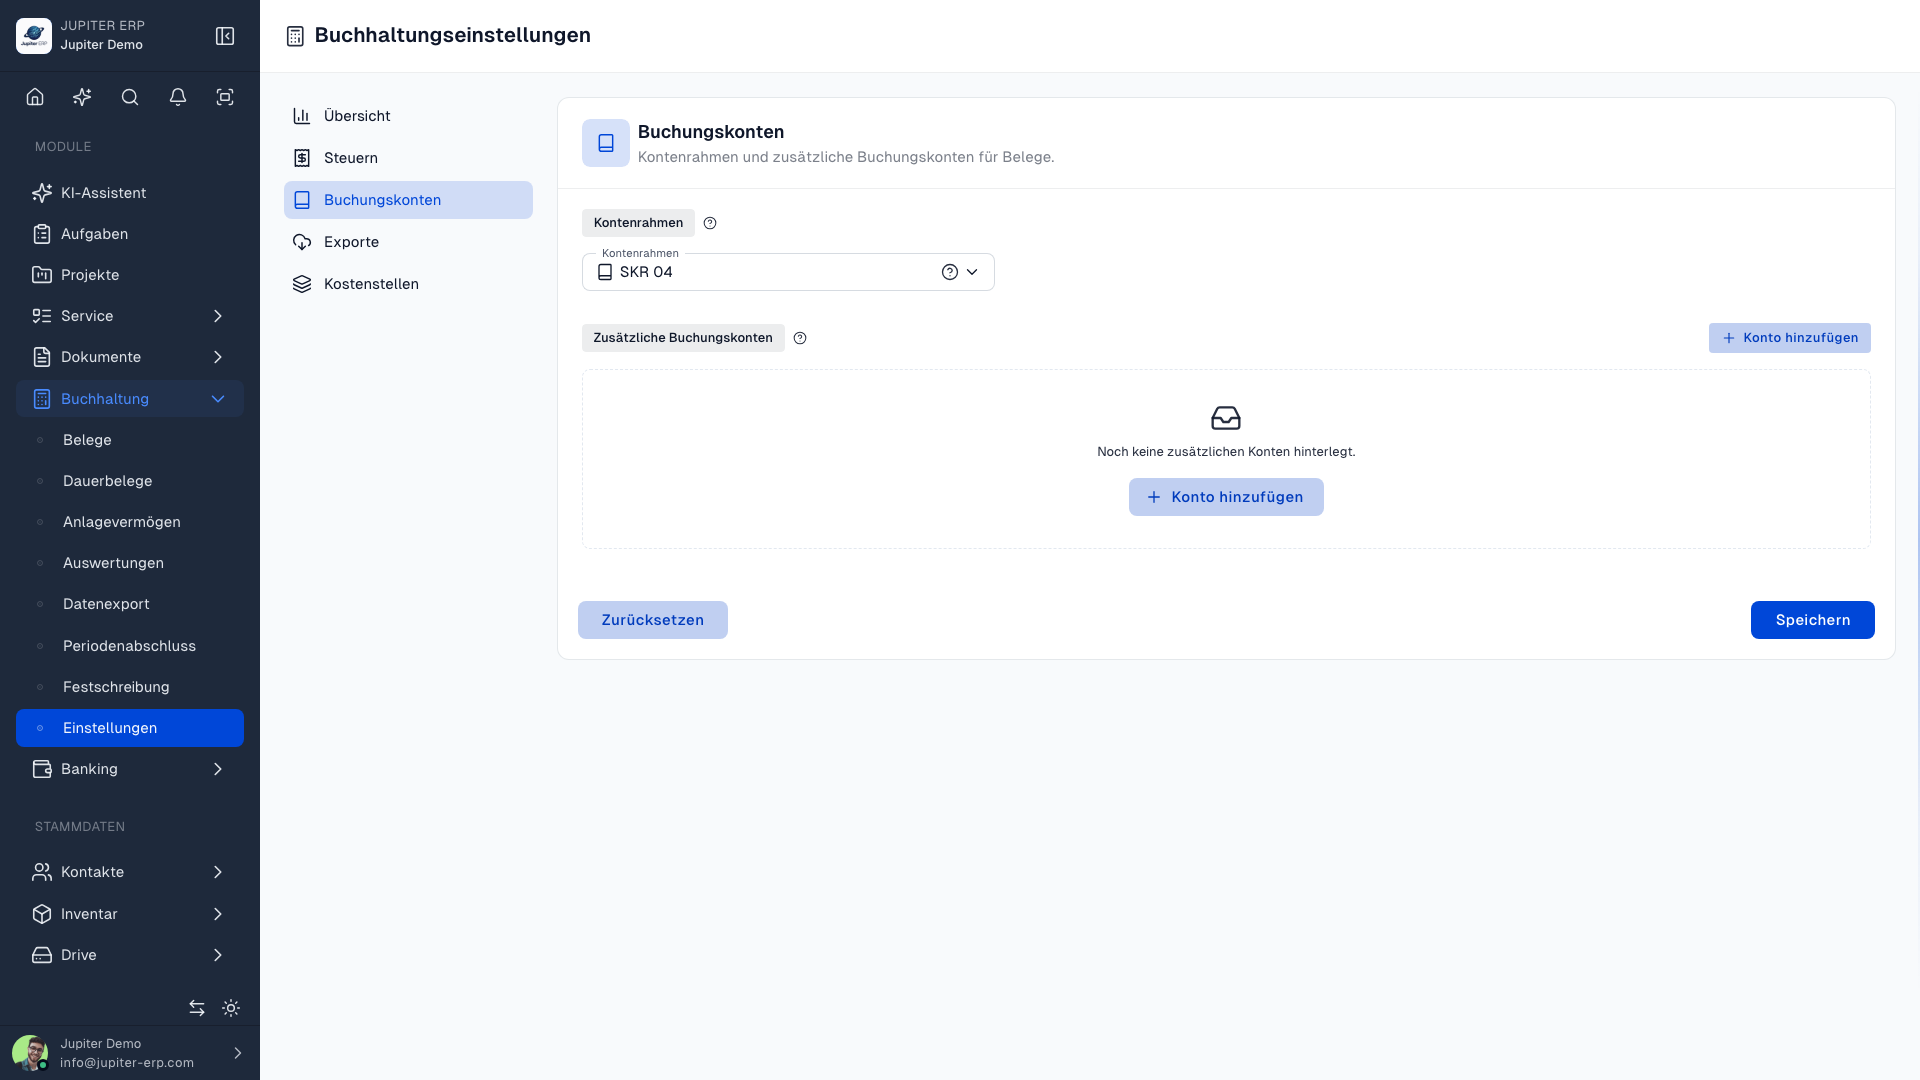This screenshot has height=1080, width=1920.
Task: Expand the Service module
Action: coord(130,316)
